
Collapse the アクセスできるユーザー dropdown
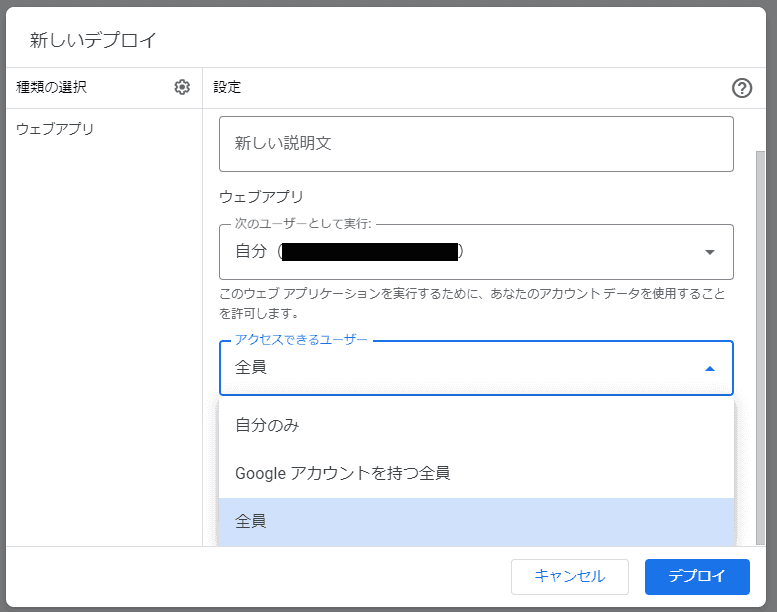pos(476,368)
